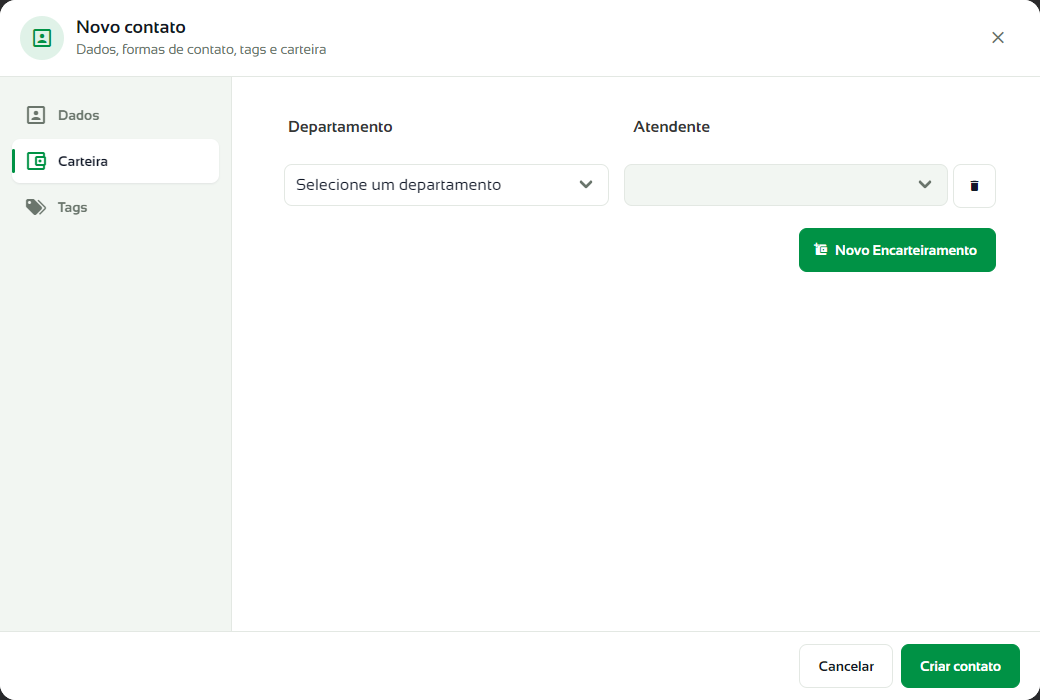Viewport: 1040px width, 700px height.
Task: Cancel the new contact creation
Action: pyautogui.click(x=846, y=666)
